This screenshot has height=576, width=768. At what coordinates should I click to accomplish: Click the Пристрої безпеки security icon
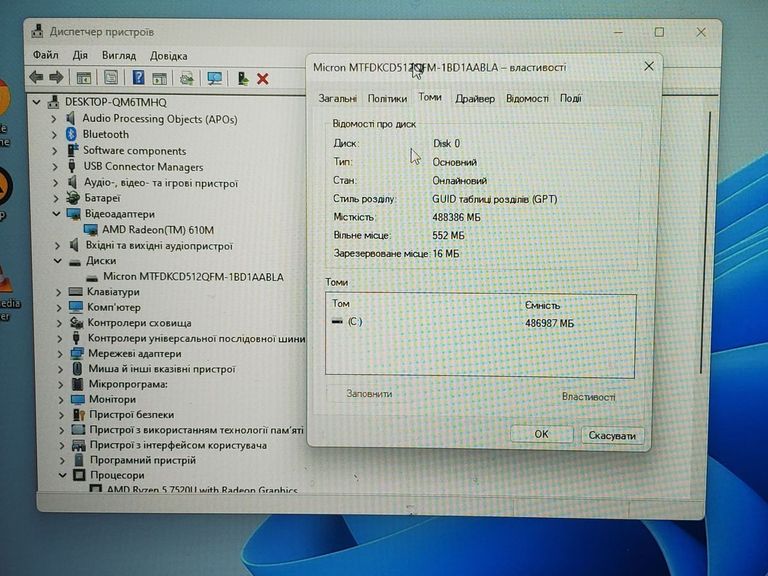pyautogui.click(x=78, y=414)
